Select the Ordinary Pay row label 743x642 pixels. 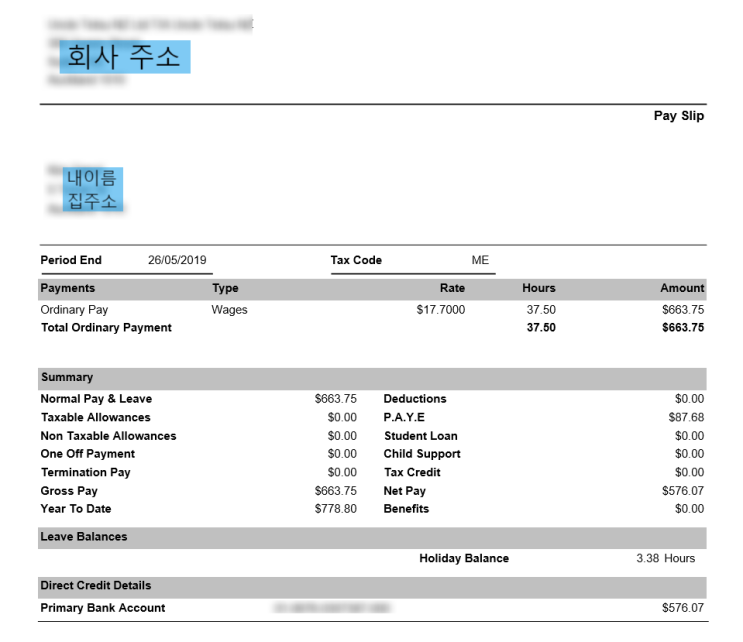[x=74, y=310]
